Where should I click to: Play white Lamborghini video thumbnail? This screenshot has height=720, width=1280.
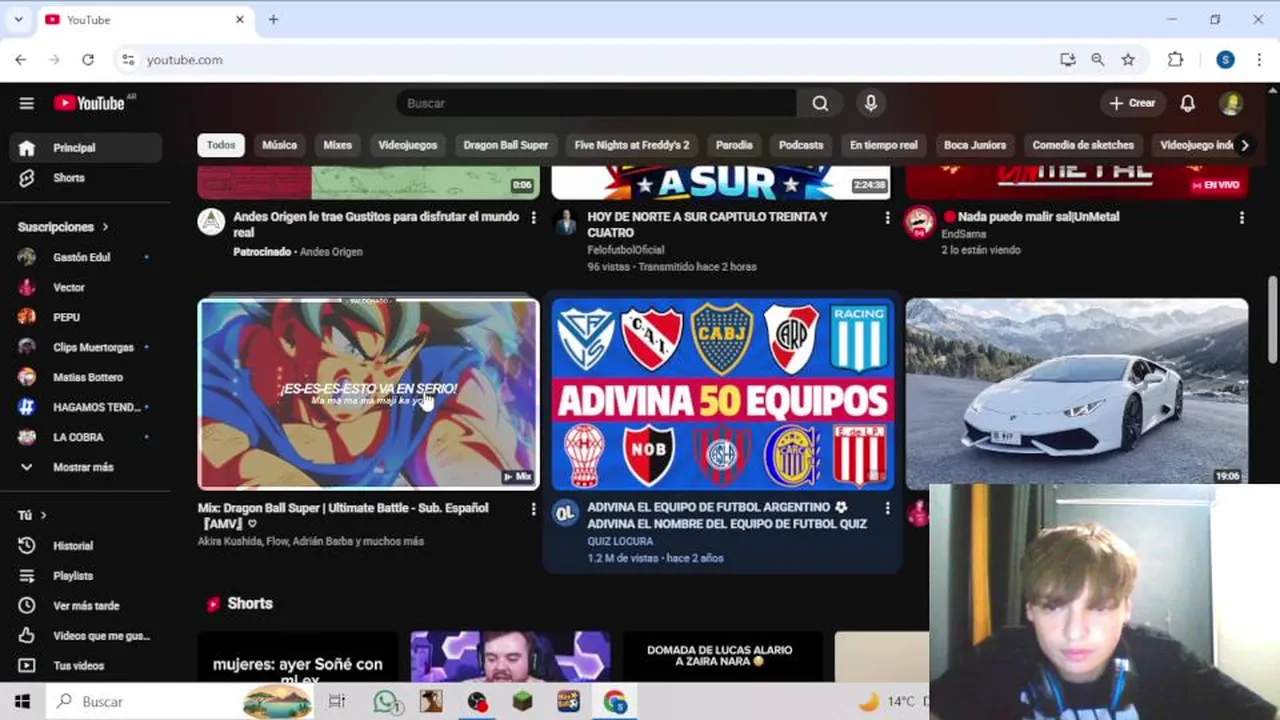tap(1076, 391)
